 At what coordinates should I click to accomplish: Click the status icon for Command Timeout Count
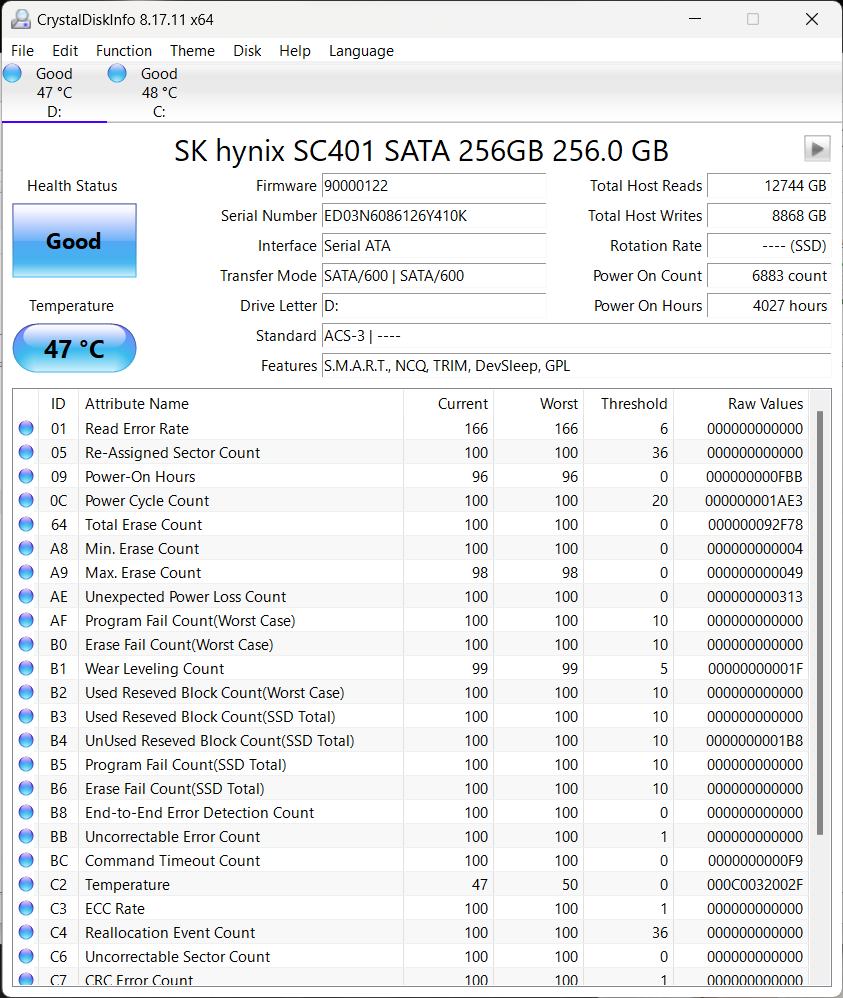click(x=26, y=861)
